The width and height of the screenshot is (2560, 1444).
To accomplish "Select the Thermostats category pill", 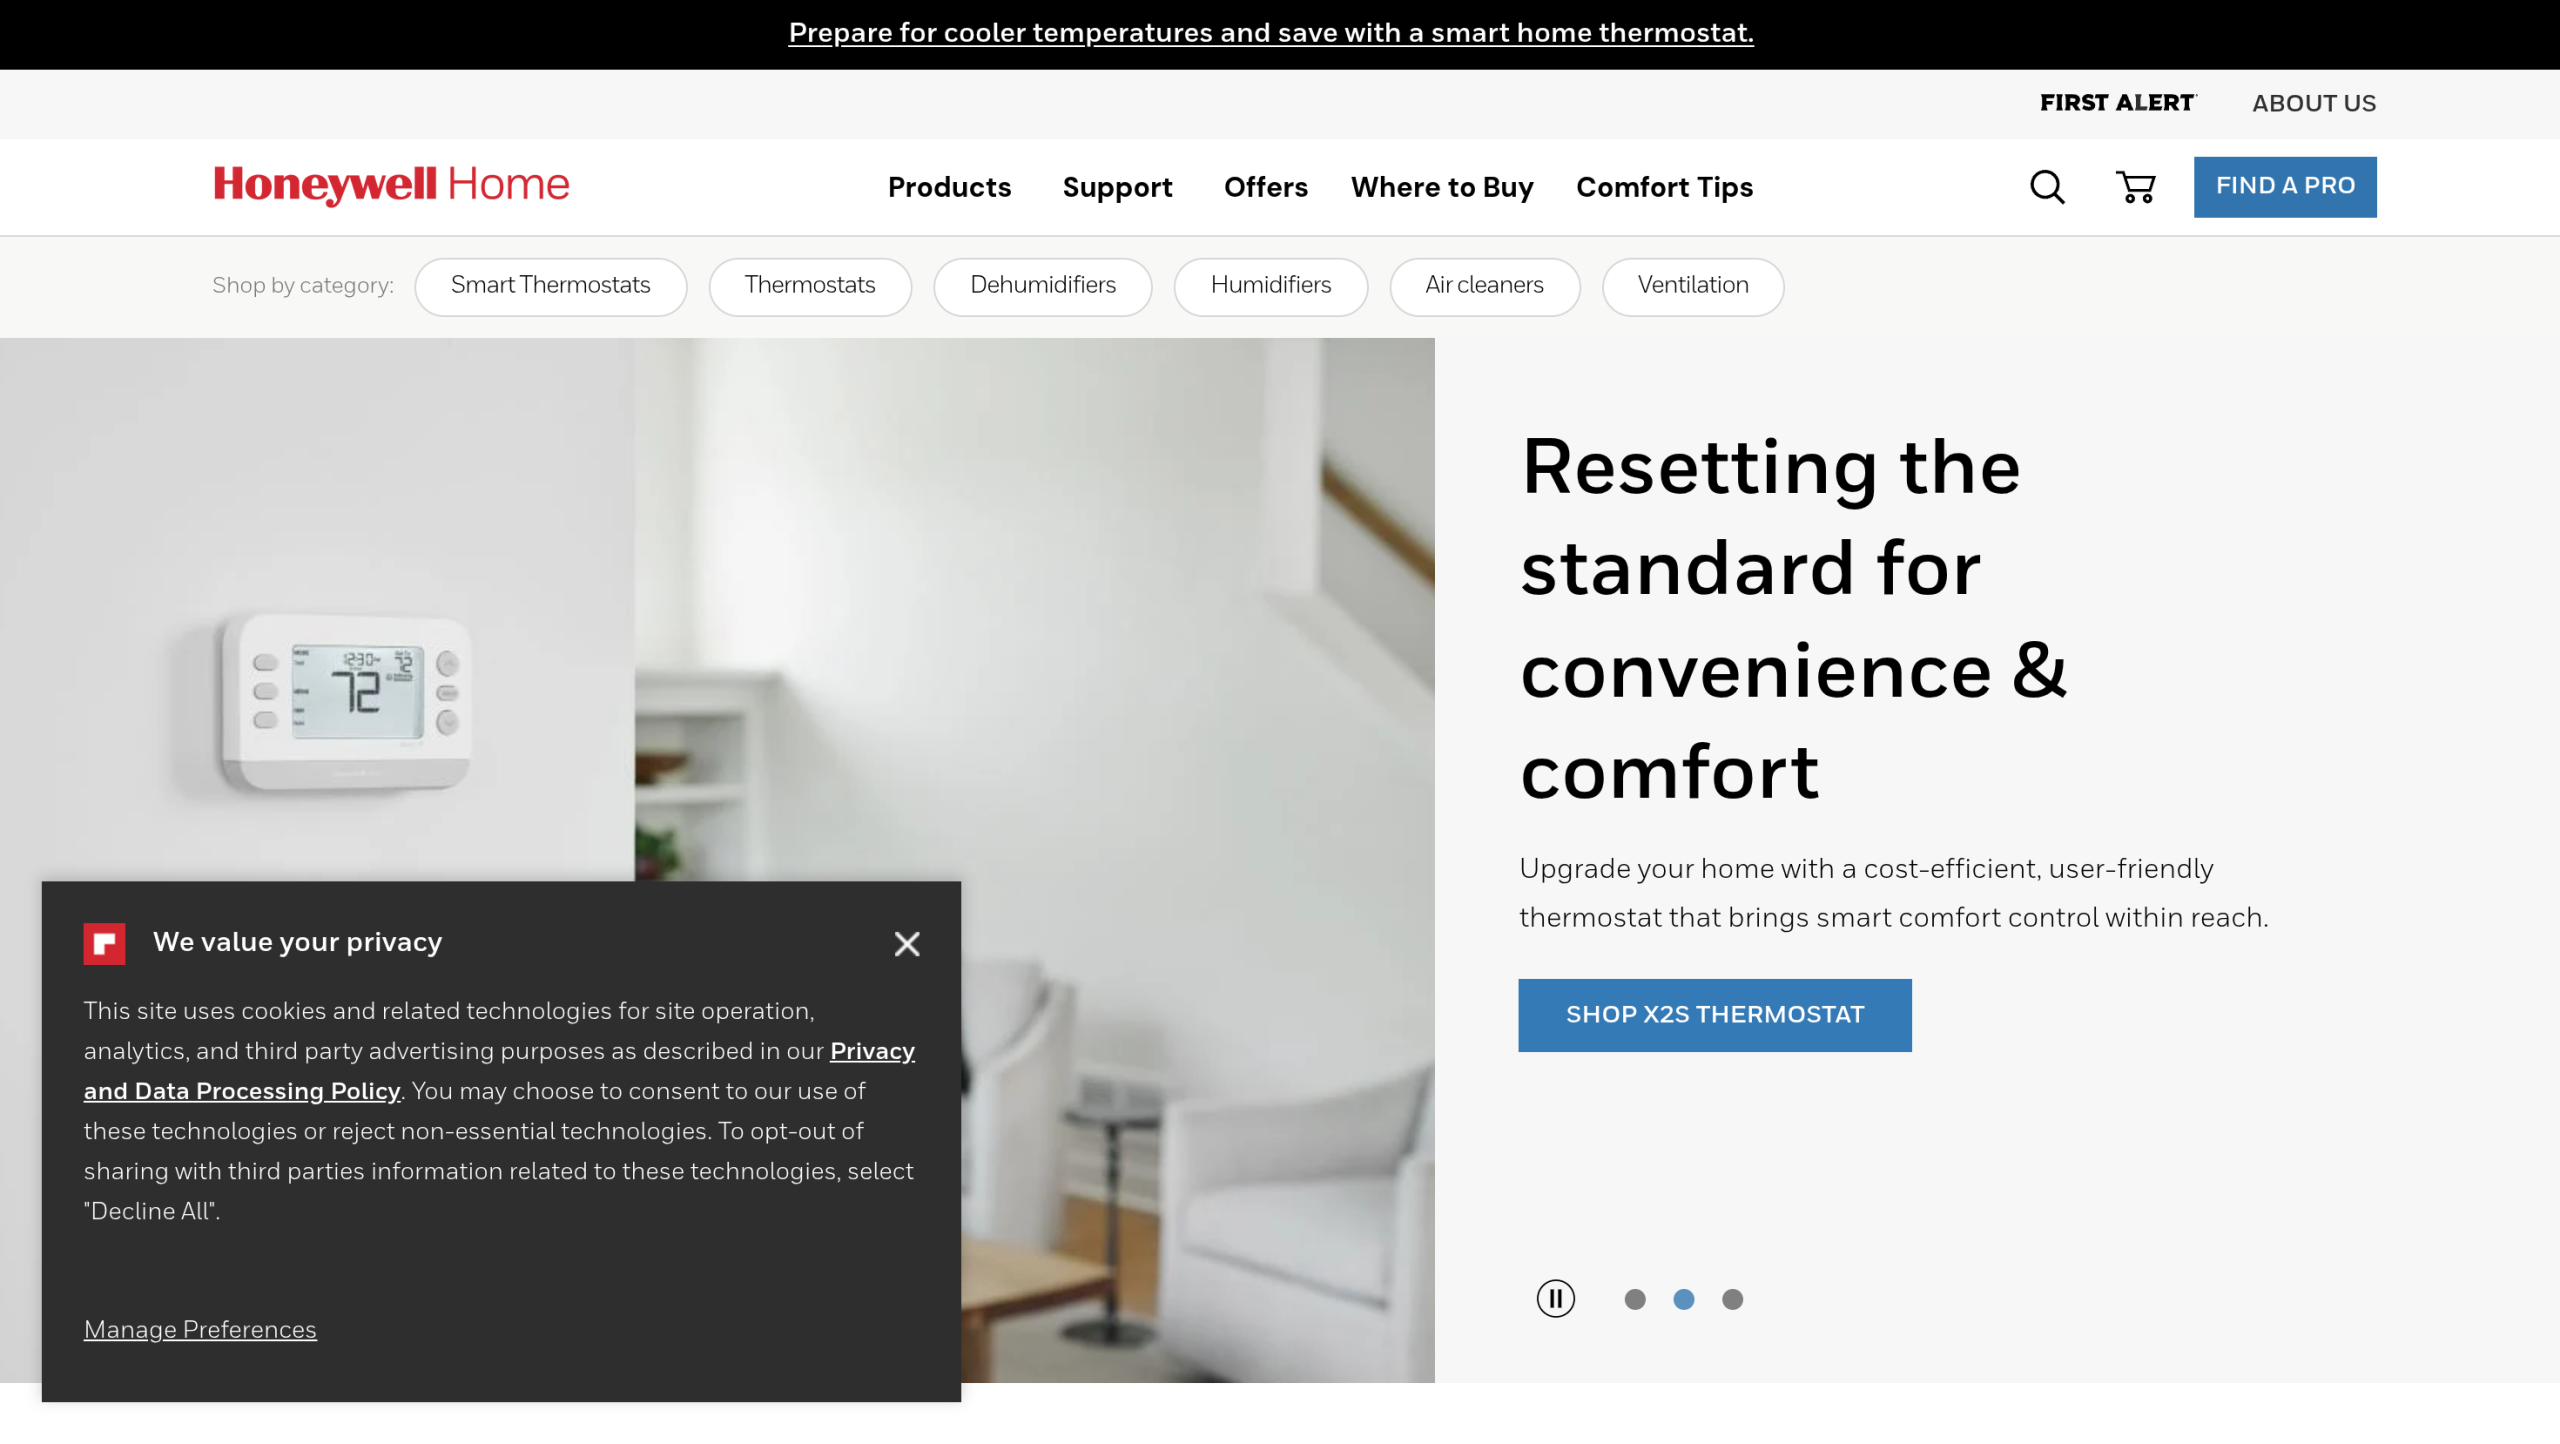I will click(x=810, y=286).
